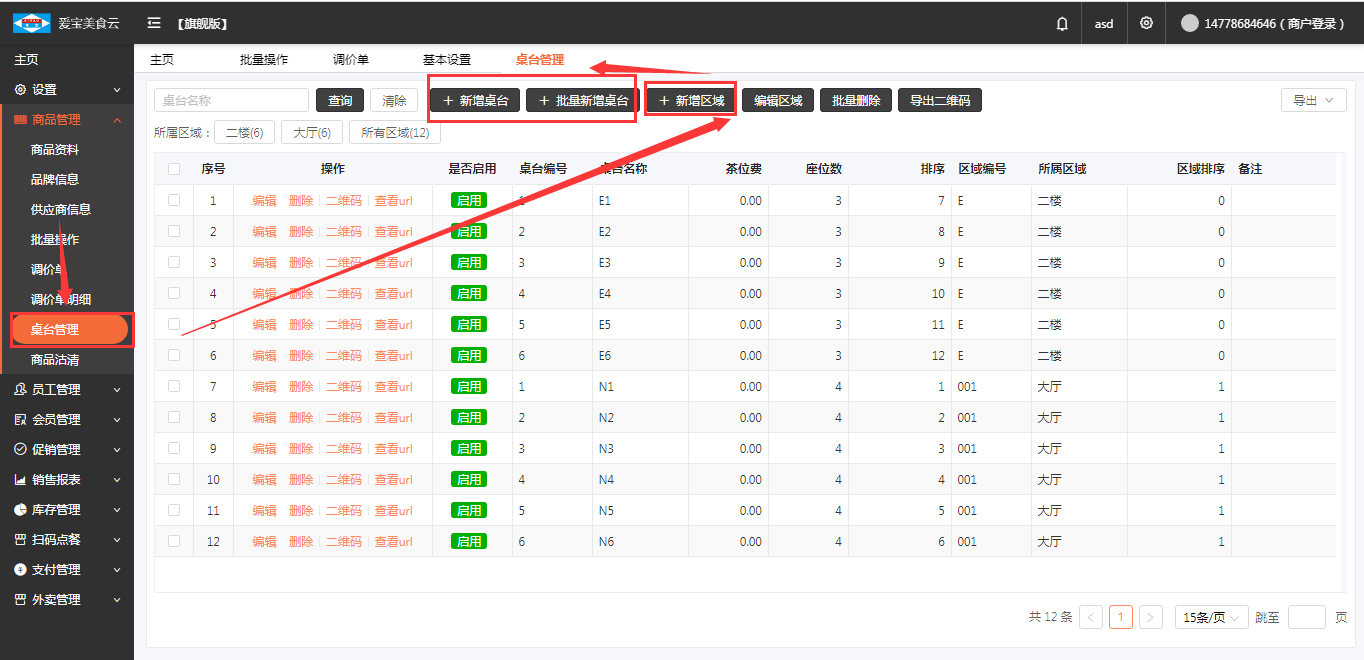Toggle the sidebar collapse hamburger icon
This screenshot has height=660, width=1364.
(x=154, y=23)
